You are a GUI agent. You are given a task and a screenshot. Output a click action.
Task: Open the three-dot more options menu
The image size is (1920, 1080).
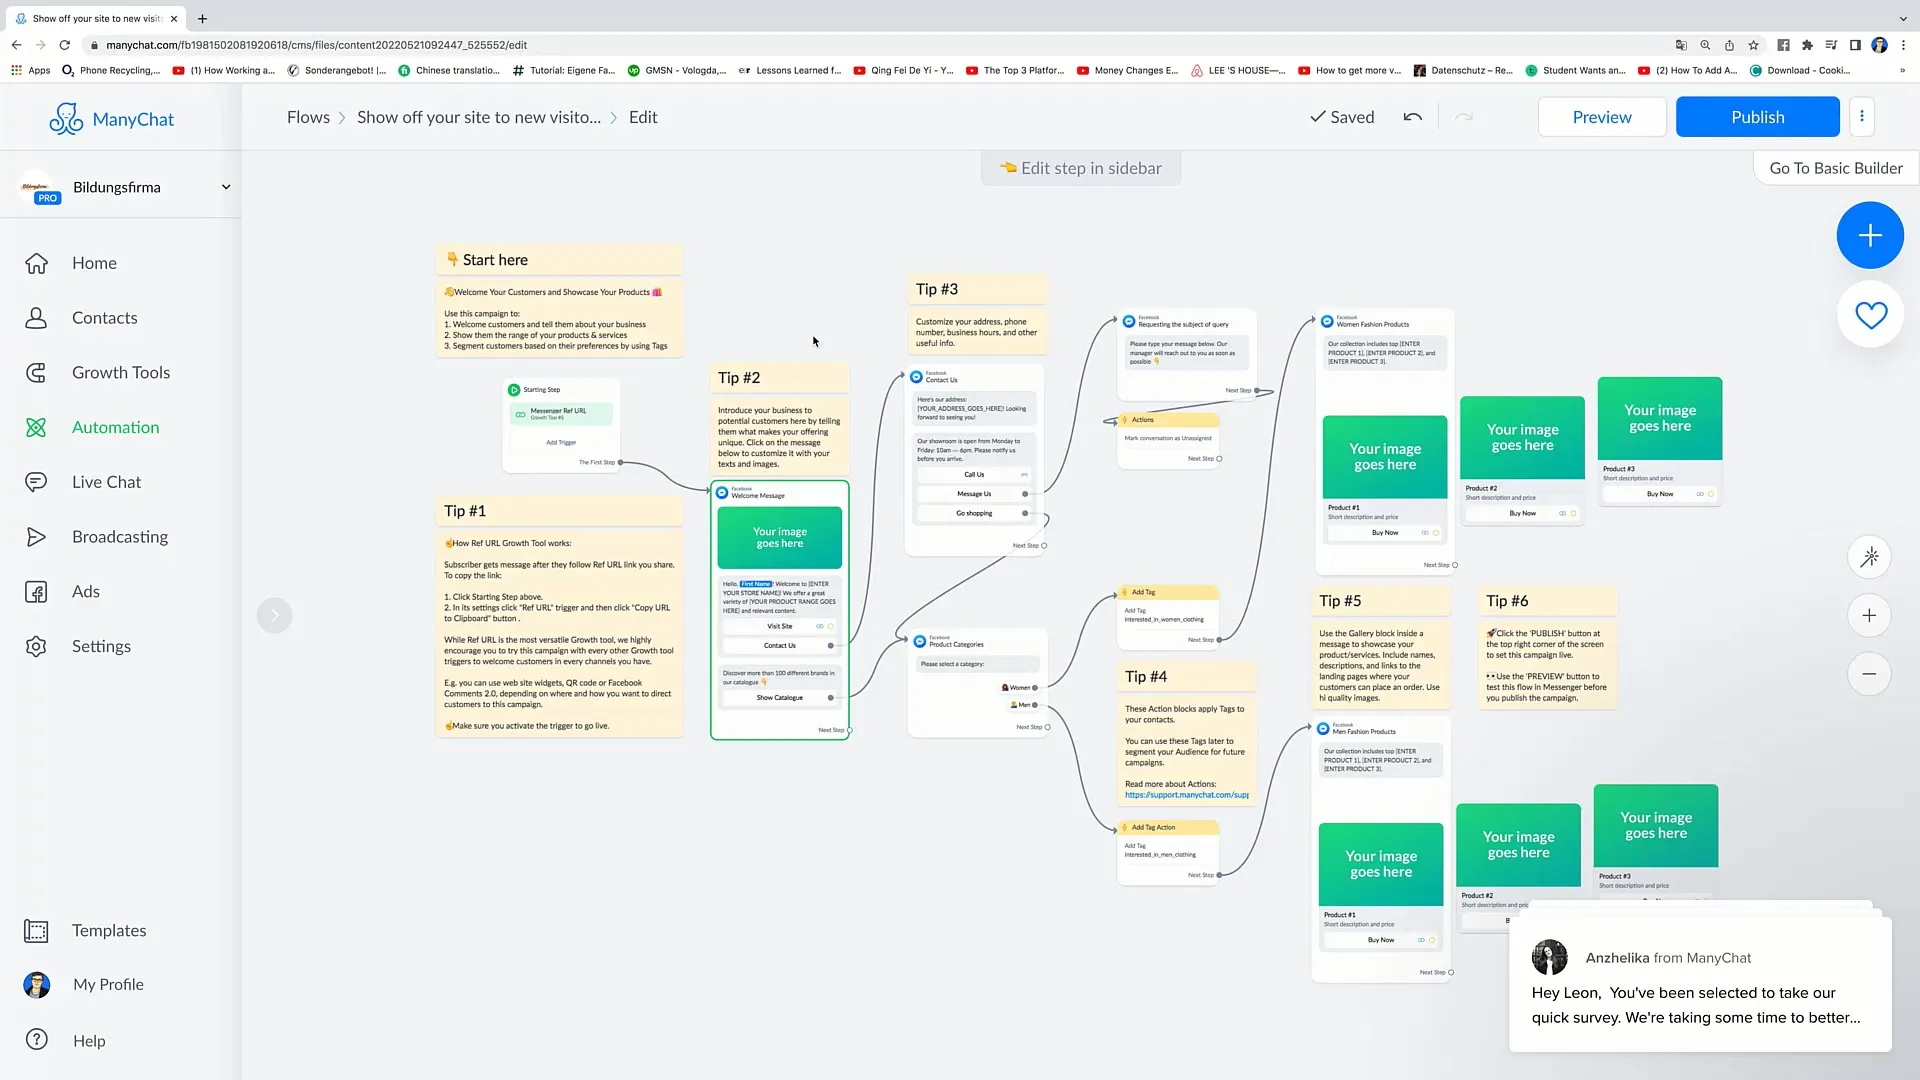[1862, 117]
